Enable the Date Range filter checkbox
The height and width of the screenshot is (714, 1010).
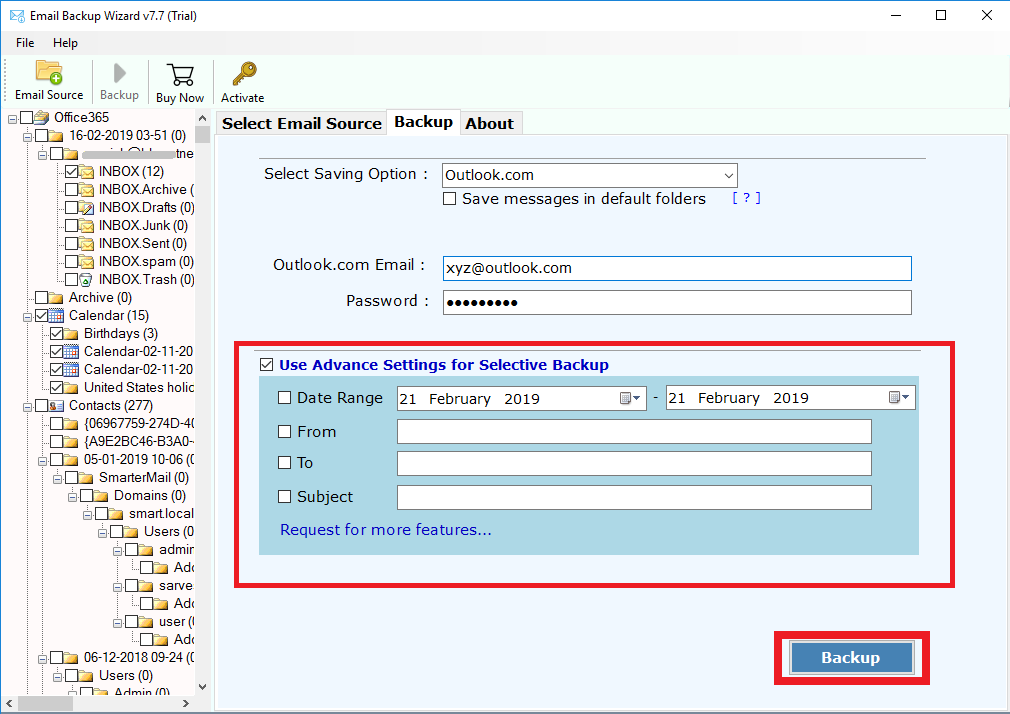(x=285, y=398)
